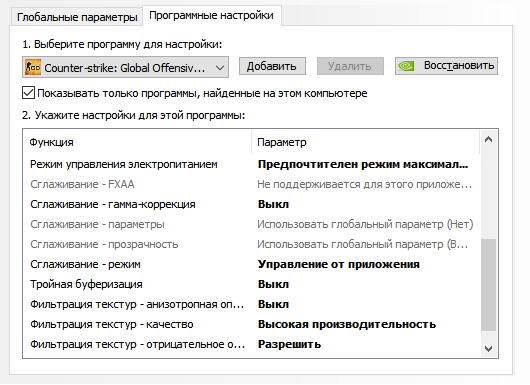
Task: Click the Параметр column header
Action: 365,142
